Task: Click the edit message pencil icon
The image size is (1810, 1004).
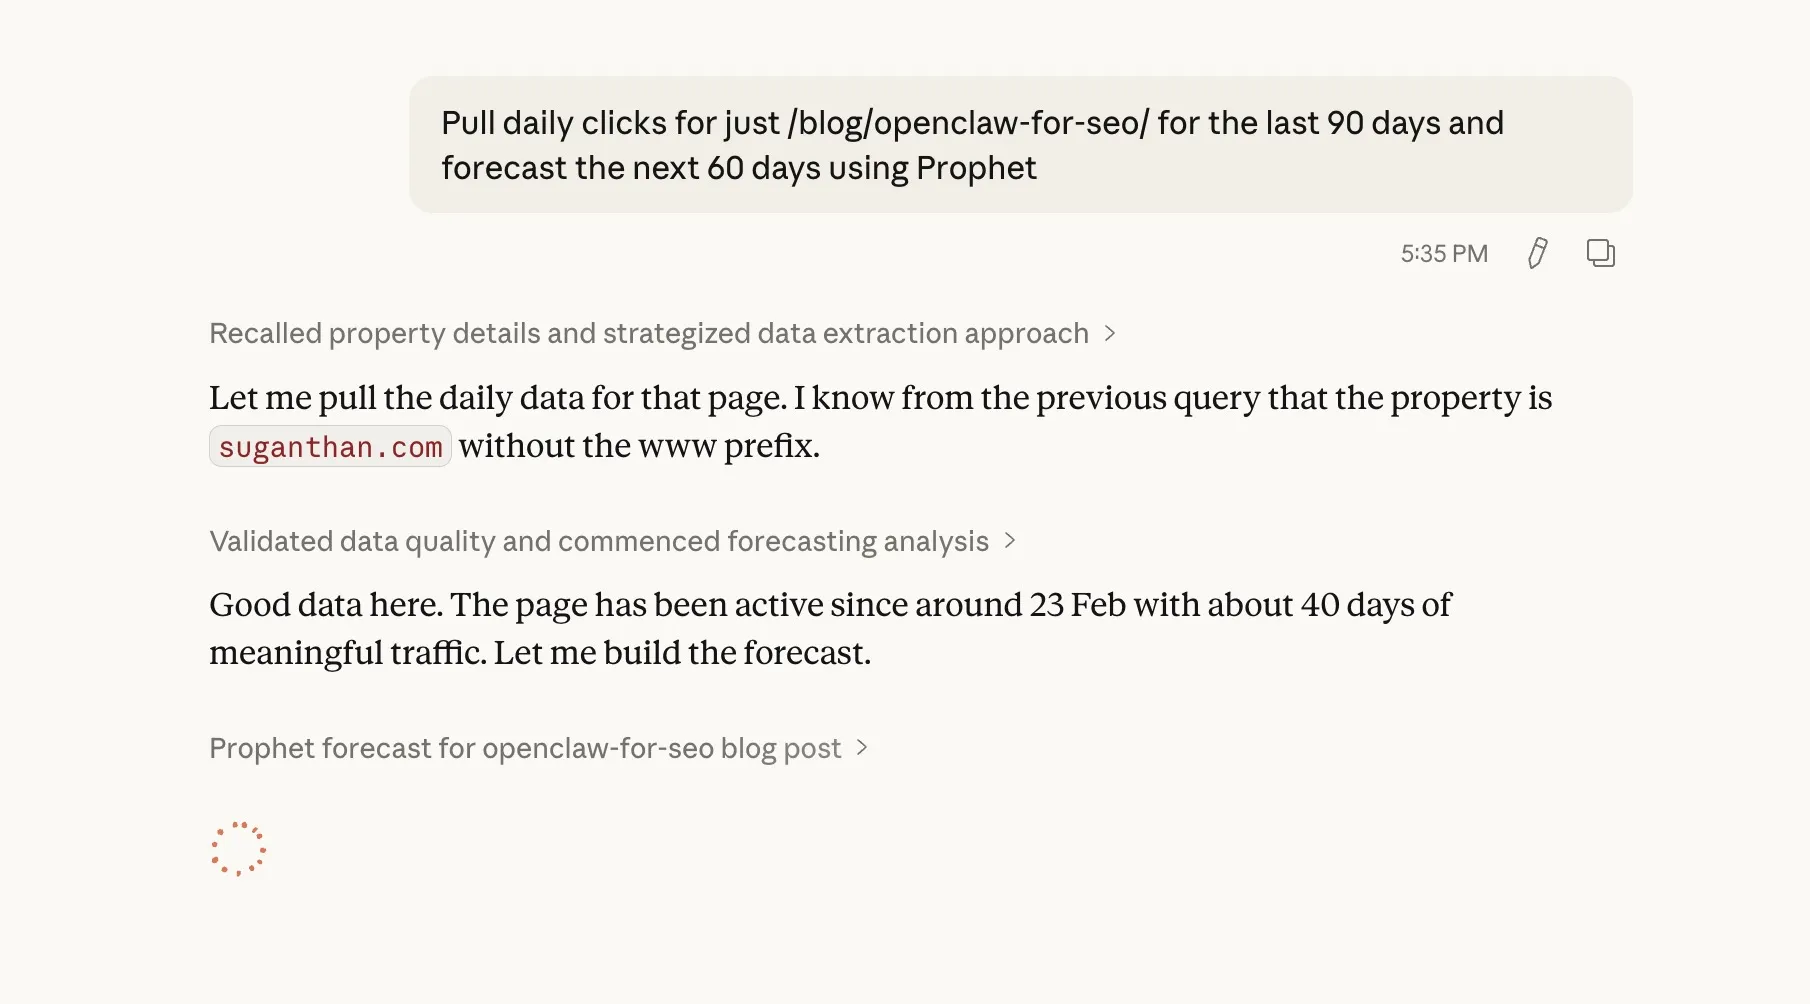Action: click(1538, 253)
